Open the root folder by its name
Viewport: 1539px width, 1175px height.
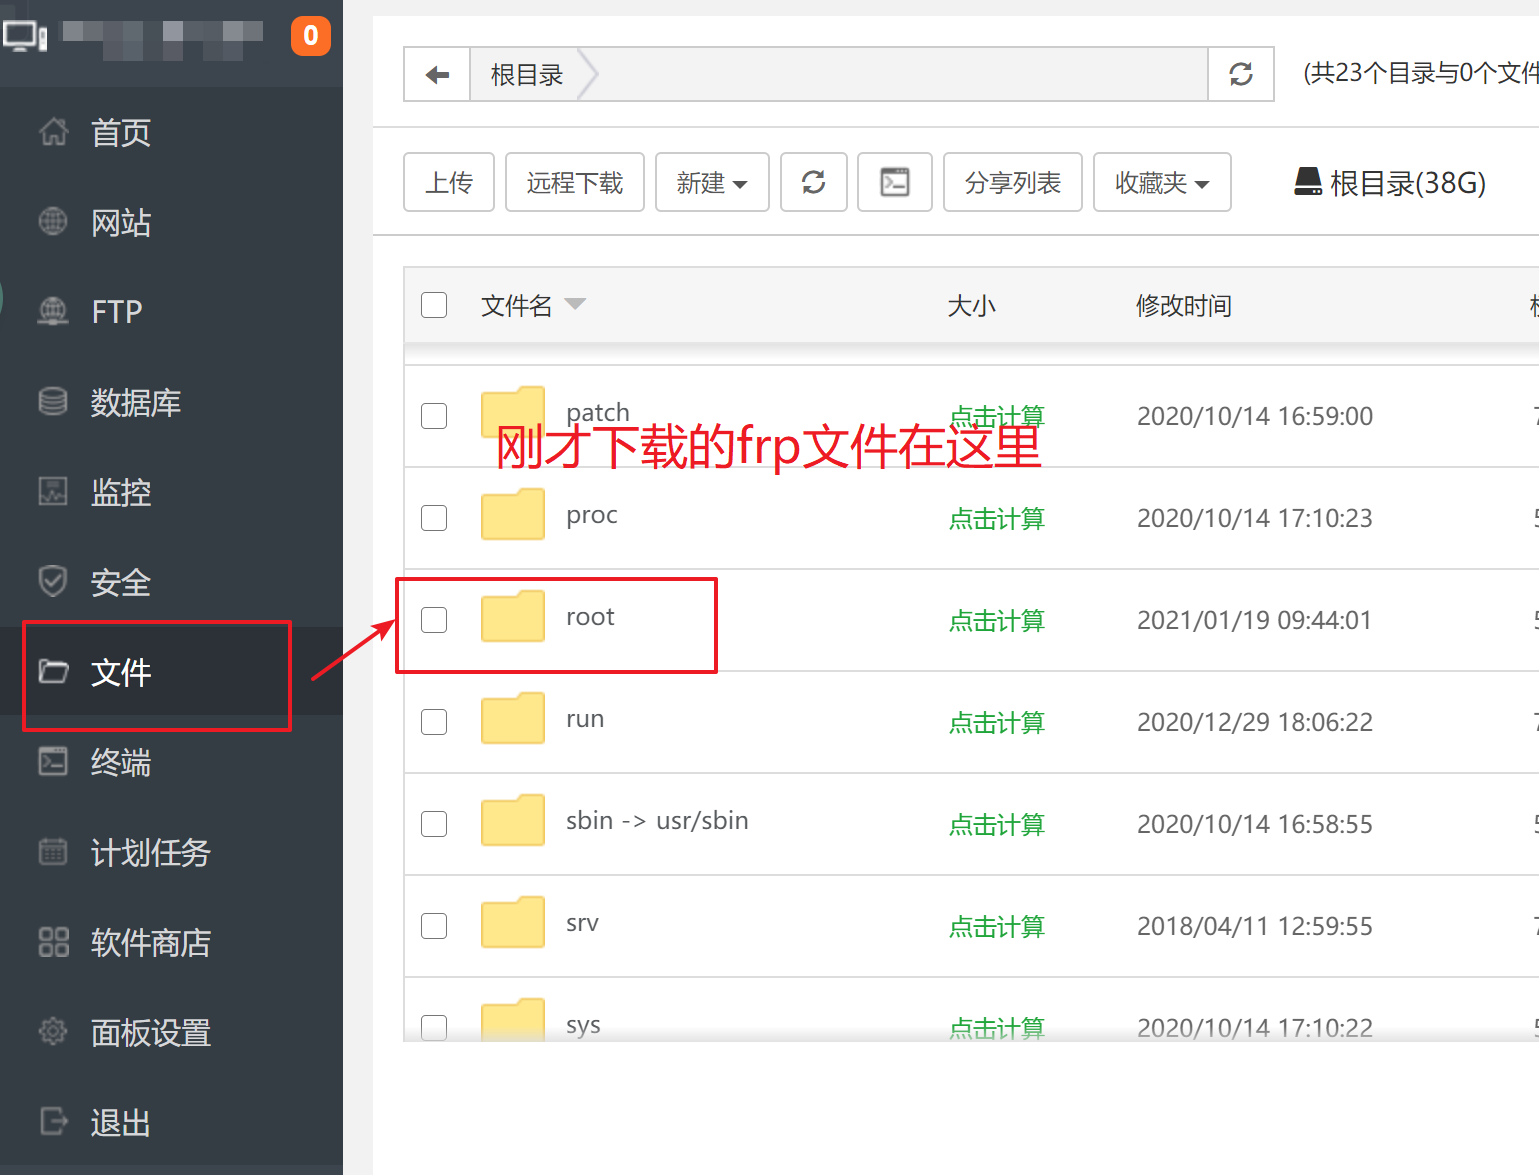[590, 617]
